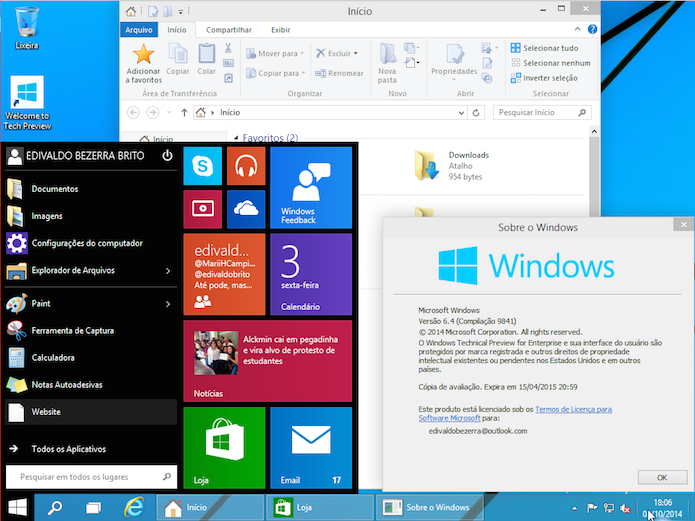
Task: Launch Ferramenta de Captura
Action: tap(91, 330)
